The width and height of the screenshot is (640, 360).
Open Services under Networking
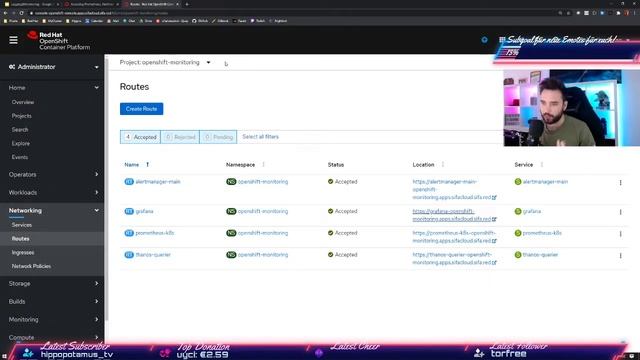(x=22, y=225)
